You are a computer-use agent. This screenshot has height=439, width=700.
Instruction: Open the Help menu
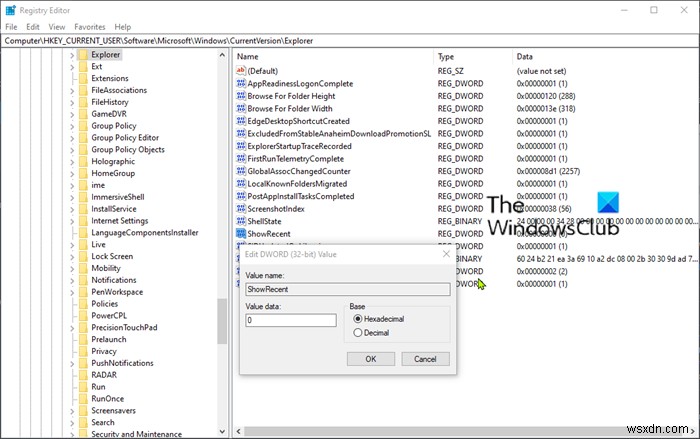[x=122, y=27]
